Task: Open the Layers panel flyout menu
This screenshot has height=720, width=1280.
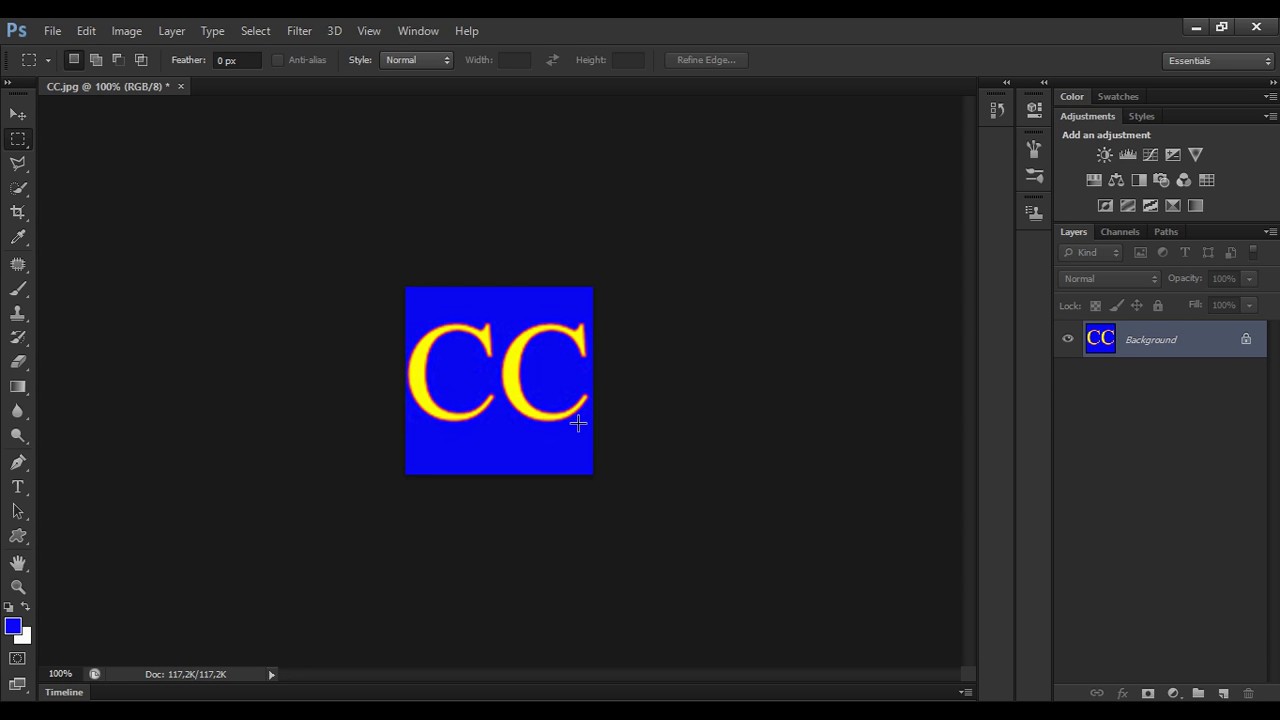Action: point(1270,232)
